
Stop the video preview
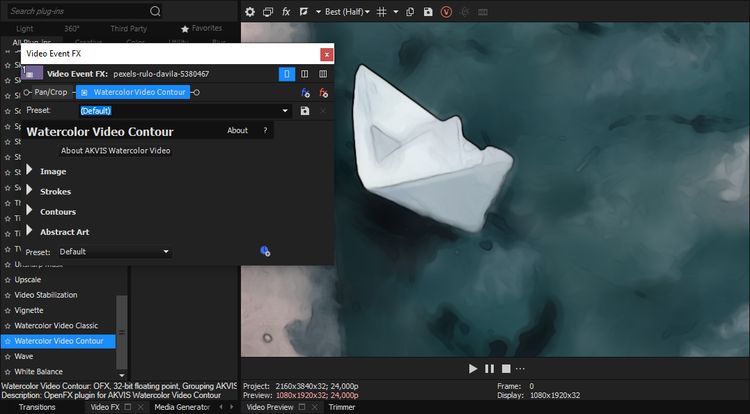coord(506,369)
